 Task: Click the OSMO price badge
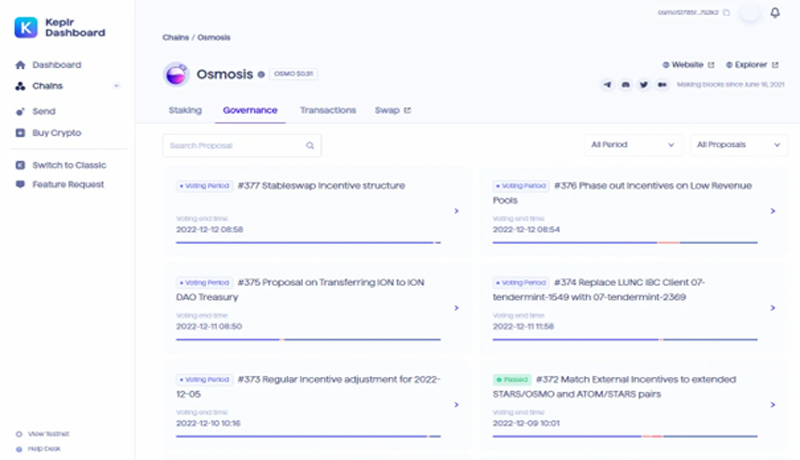click(x=293, y=74)
